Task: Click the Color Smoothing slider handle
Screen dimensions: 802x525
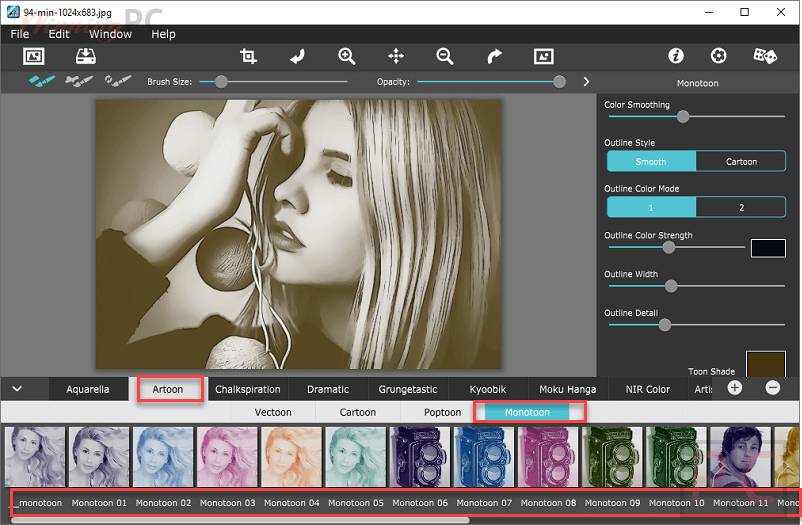Action: coord(683,117)
